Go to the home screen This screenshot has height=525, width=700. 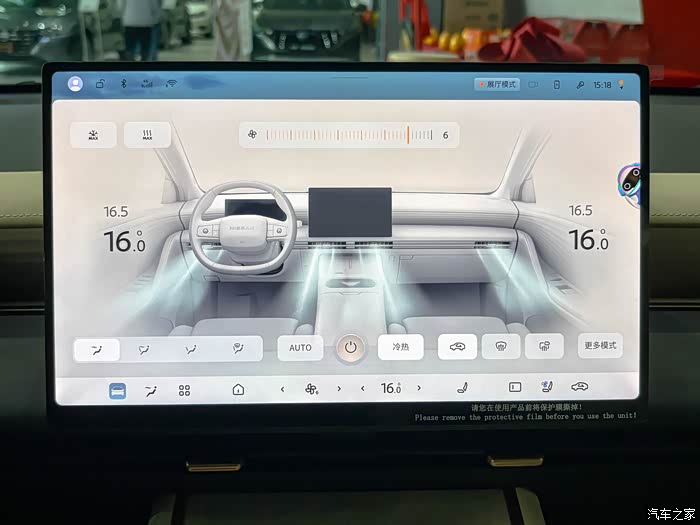coord(238,390)
